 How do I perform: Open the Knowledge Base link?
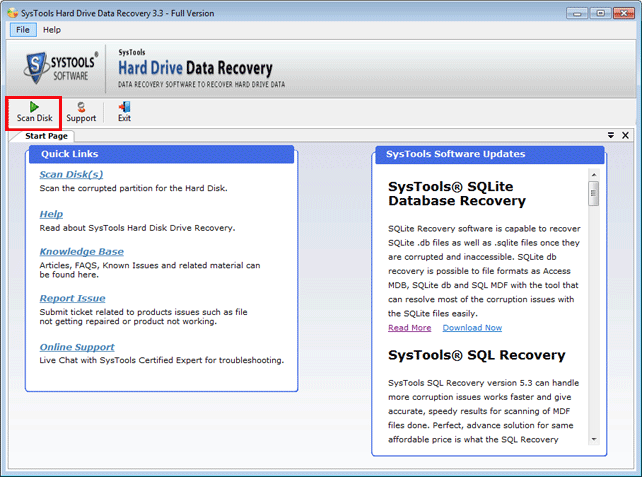tap(81, 252)
